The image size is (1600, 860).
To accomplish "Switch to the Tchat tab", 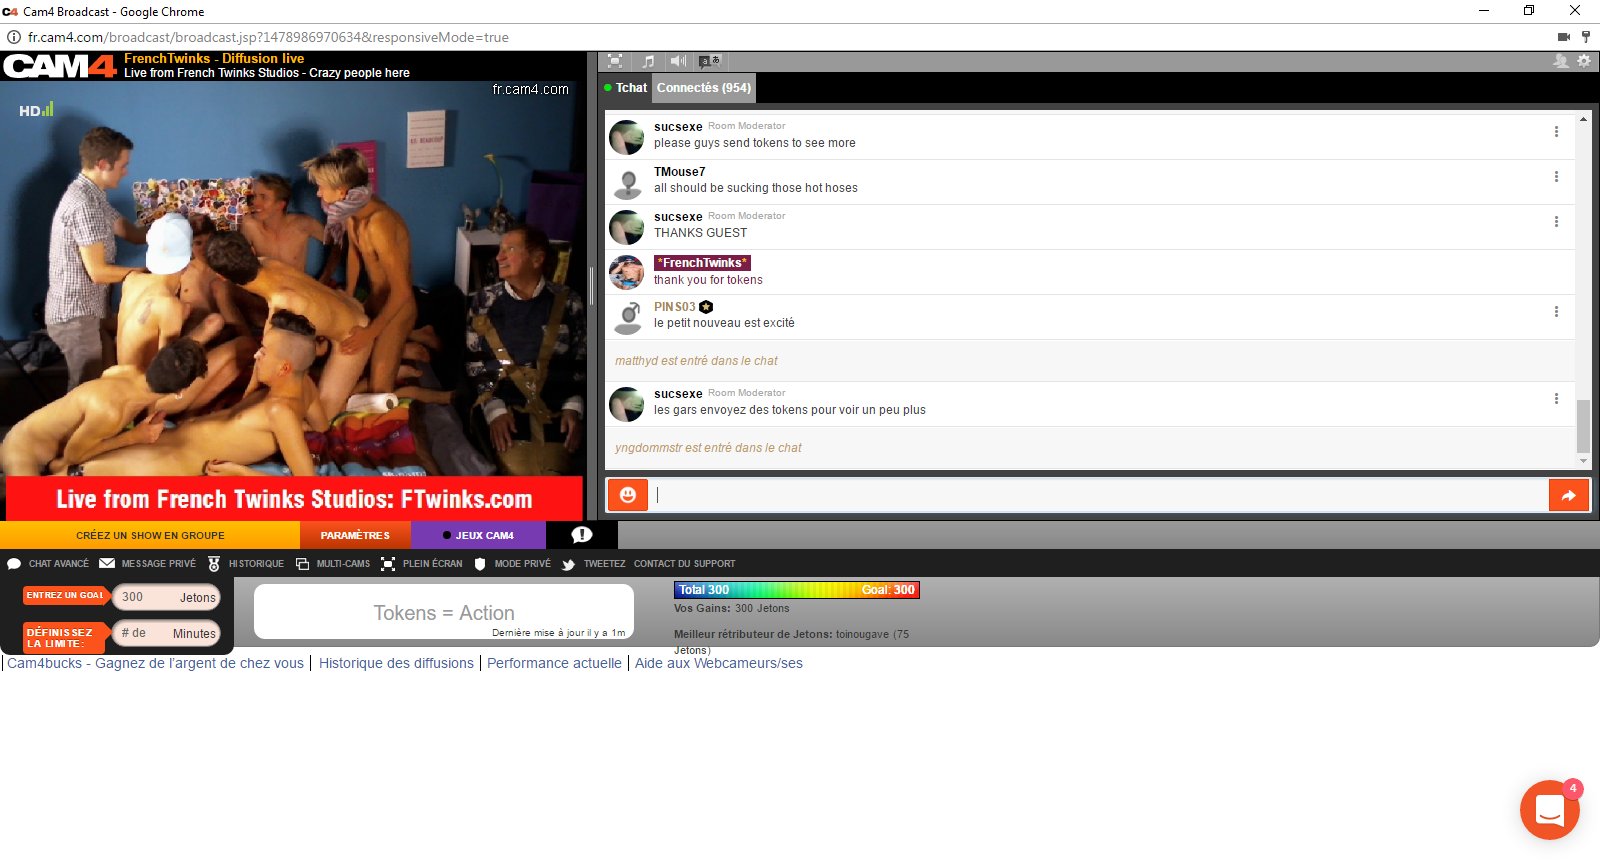I will coord(625,88).
